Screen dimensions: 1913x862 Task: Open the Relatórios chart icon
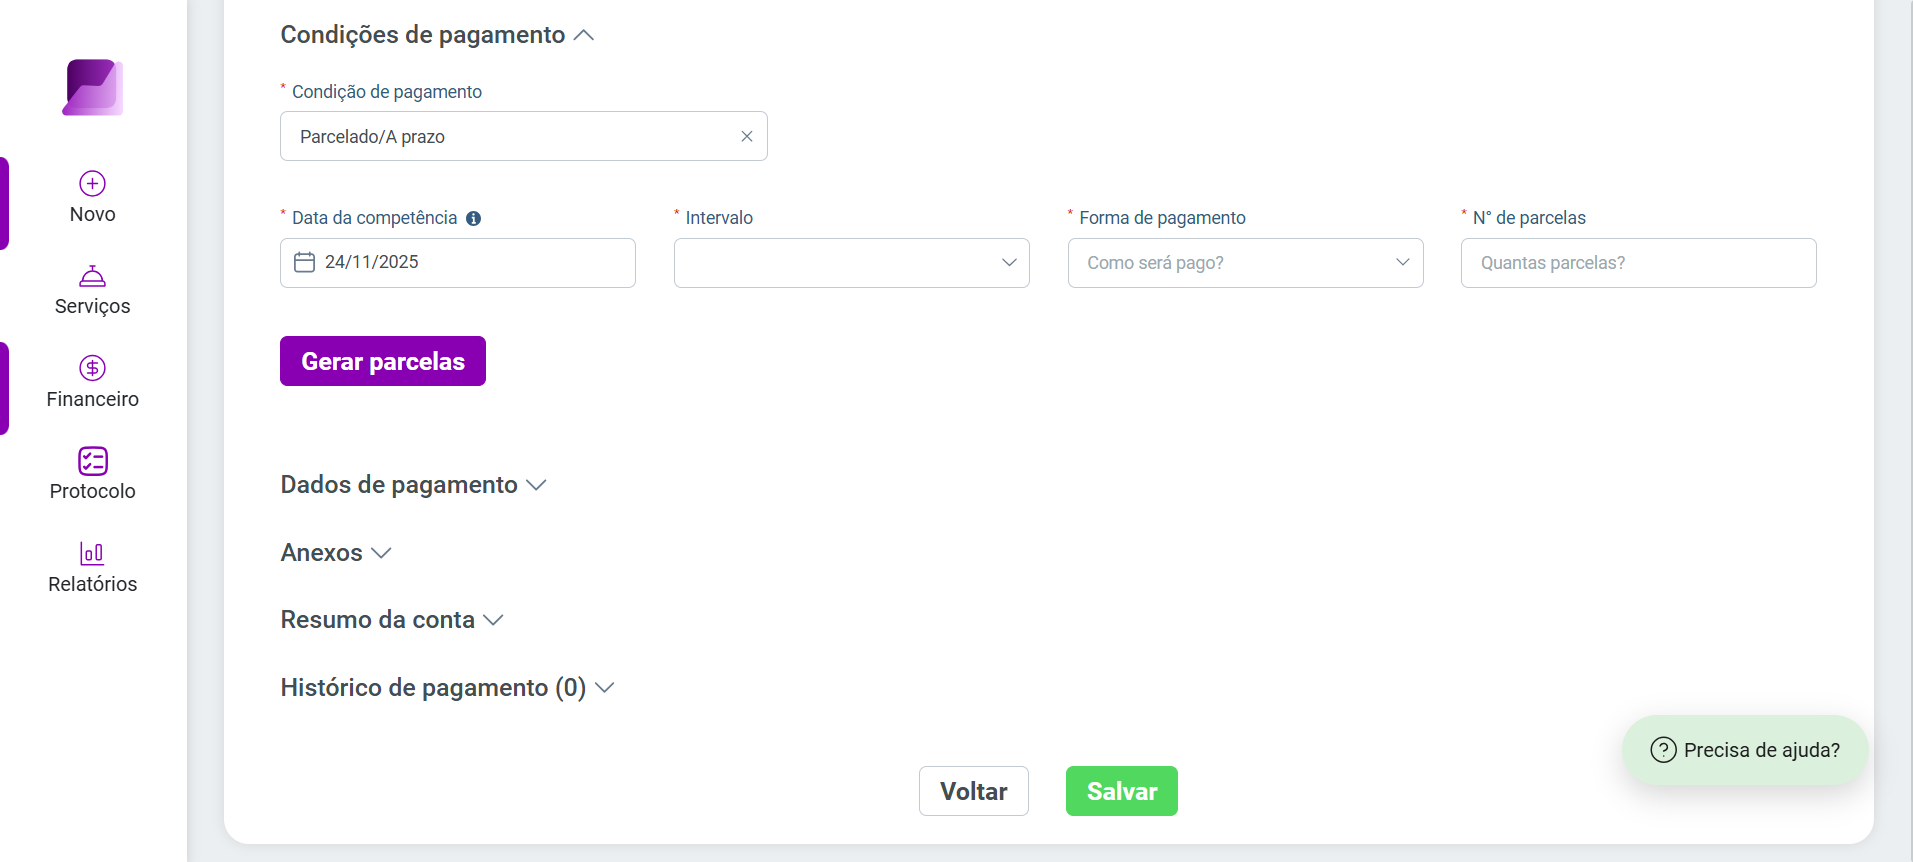[x=93, y=553]
